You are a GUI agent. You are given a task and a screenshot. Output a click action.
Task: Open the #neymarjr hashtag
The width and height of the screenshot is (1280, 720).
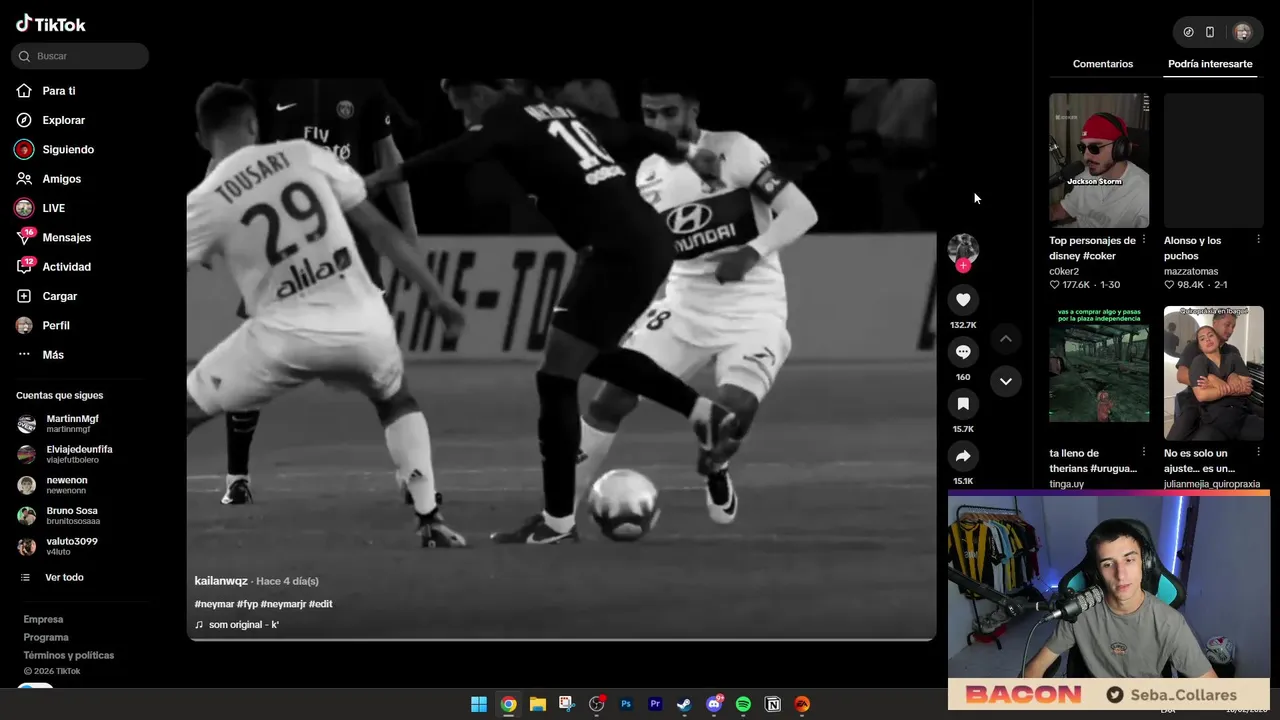[283, 604]
